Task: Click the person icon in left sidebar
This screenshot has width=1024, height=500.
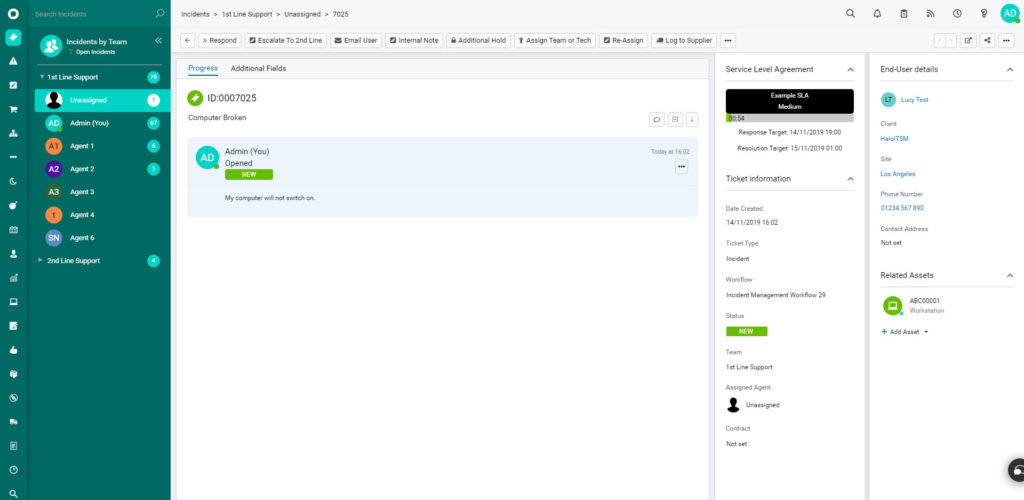Action: tap(13, 253)
